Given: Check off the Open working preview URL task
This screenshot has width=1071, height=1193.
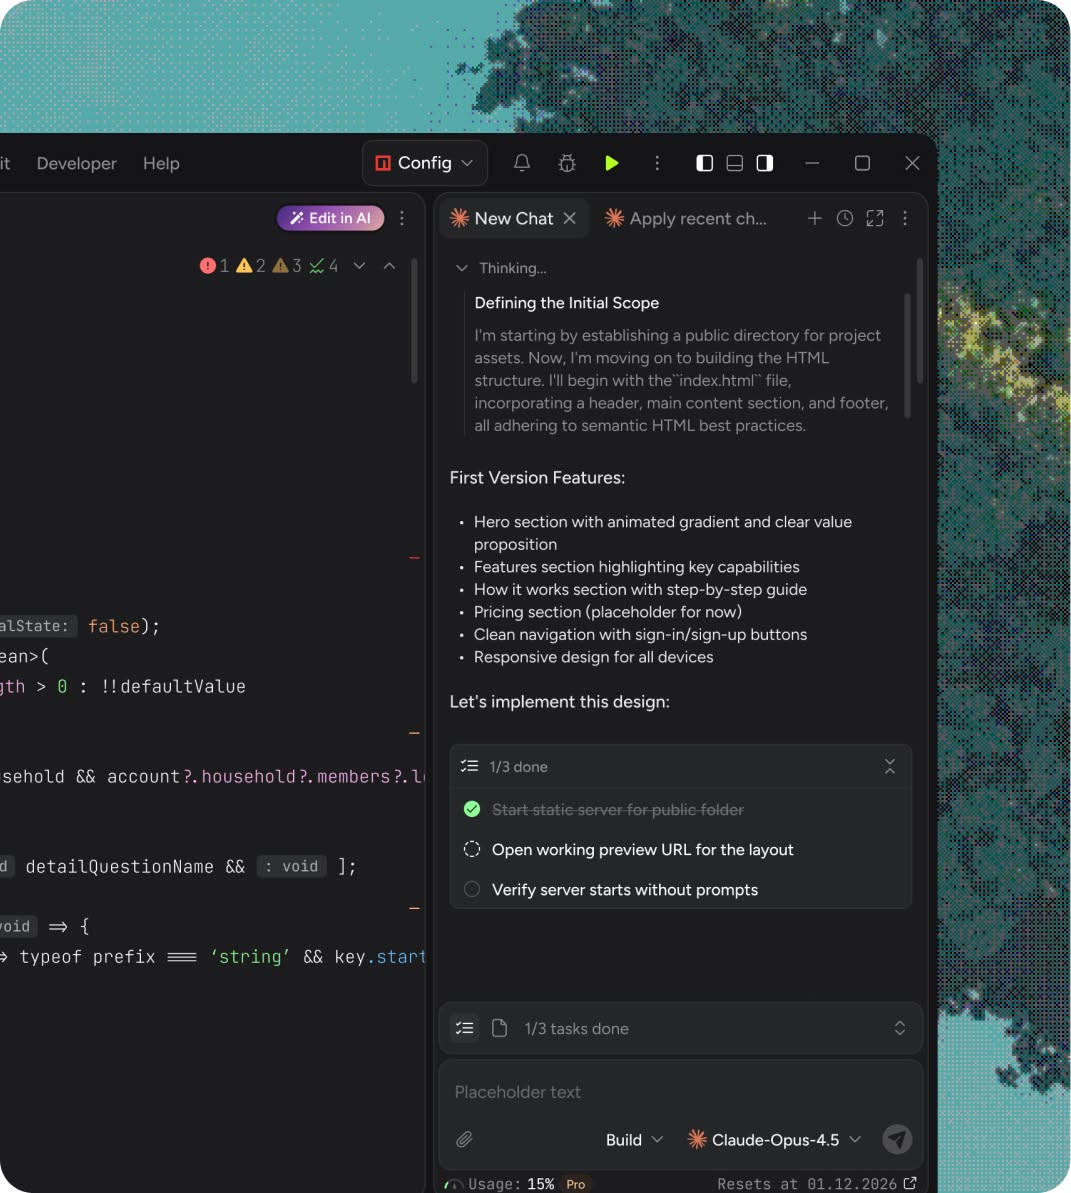Looking at the screenshot, I should tap(471, 849).
